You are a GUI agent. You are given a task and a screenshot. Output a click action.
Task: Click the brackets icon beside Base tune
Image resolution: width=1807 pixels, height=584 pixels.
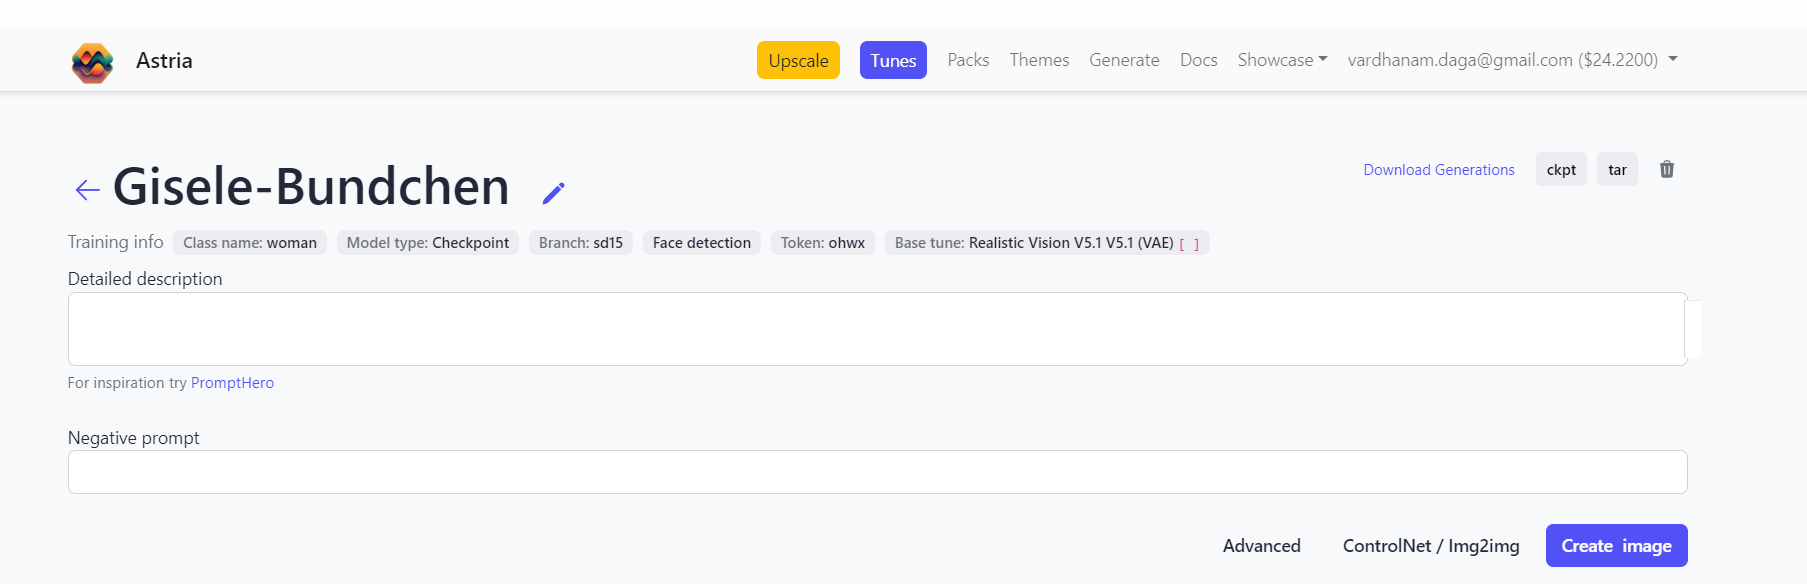(x=1189, y=244)
